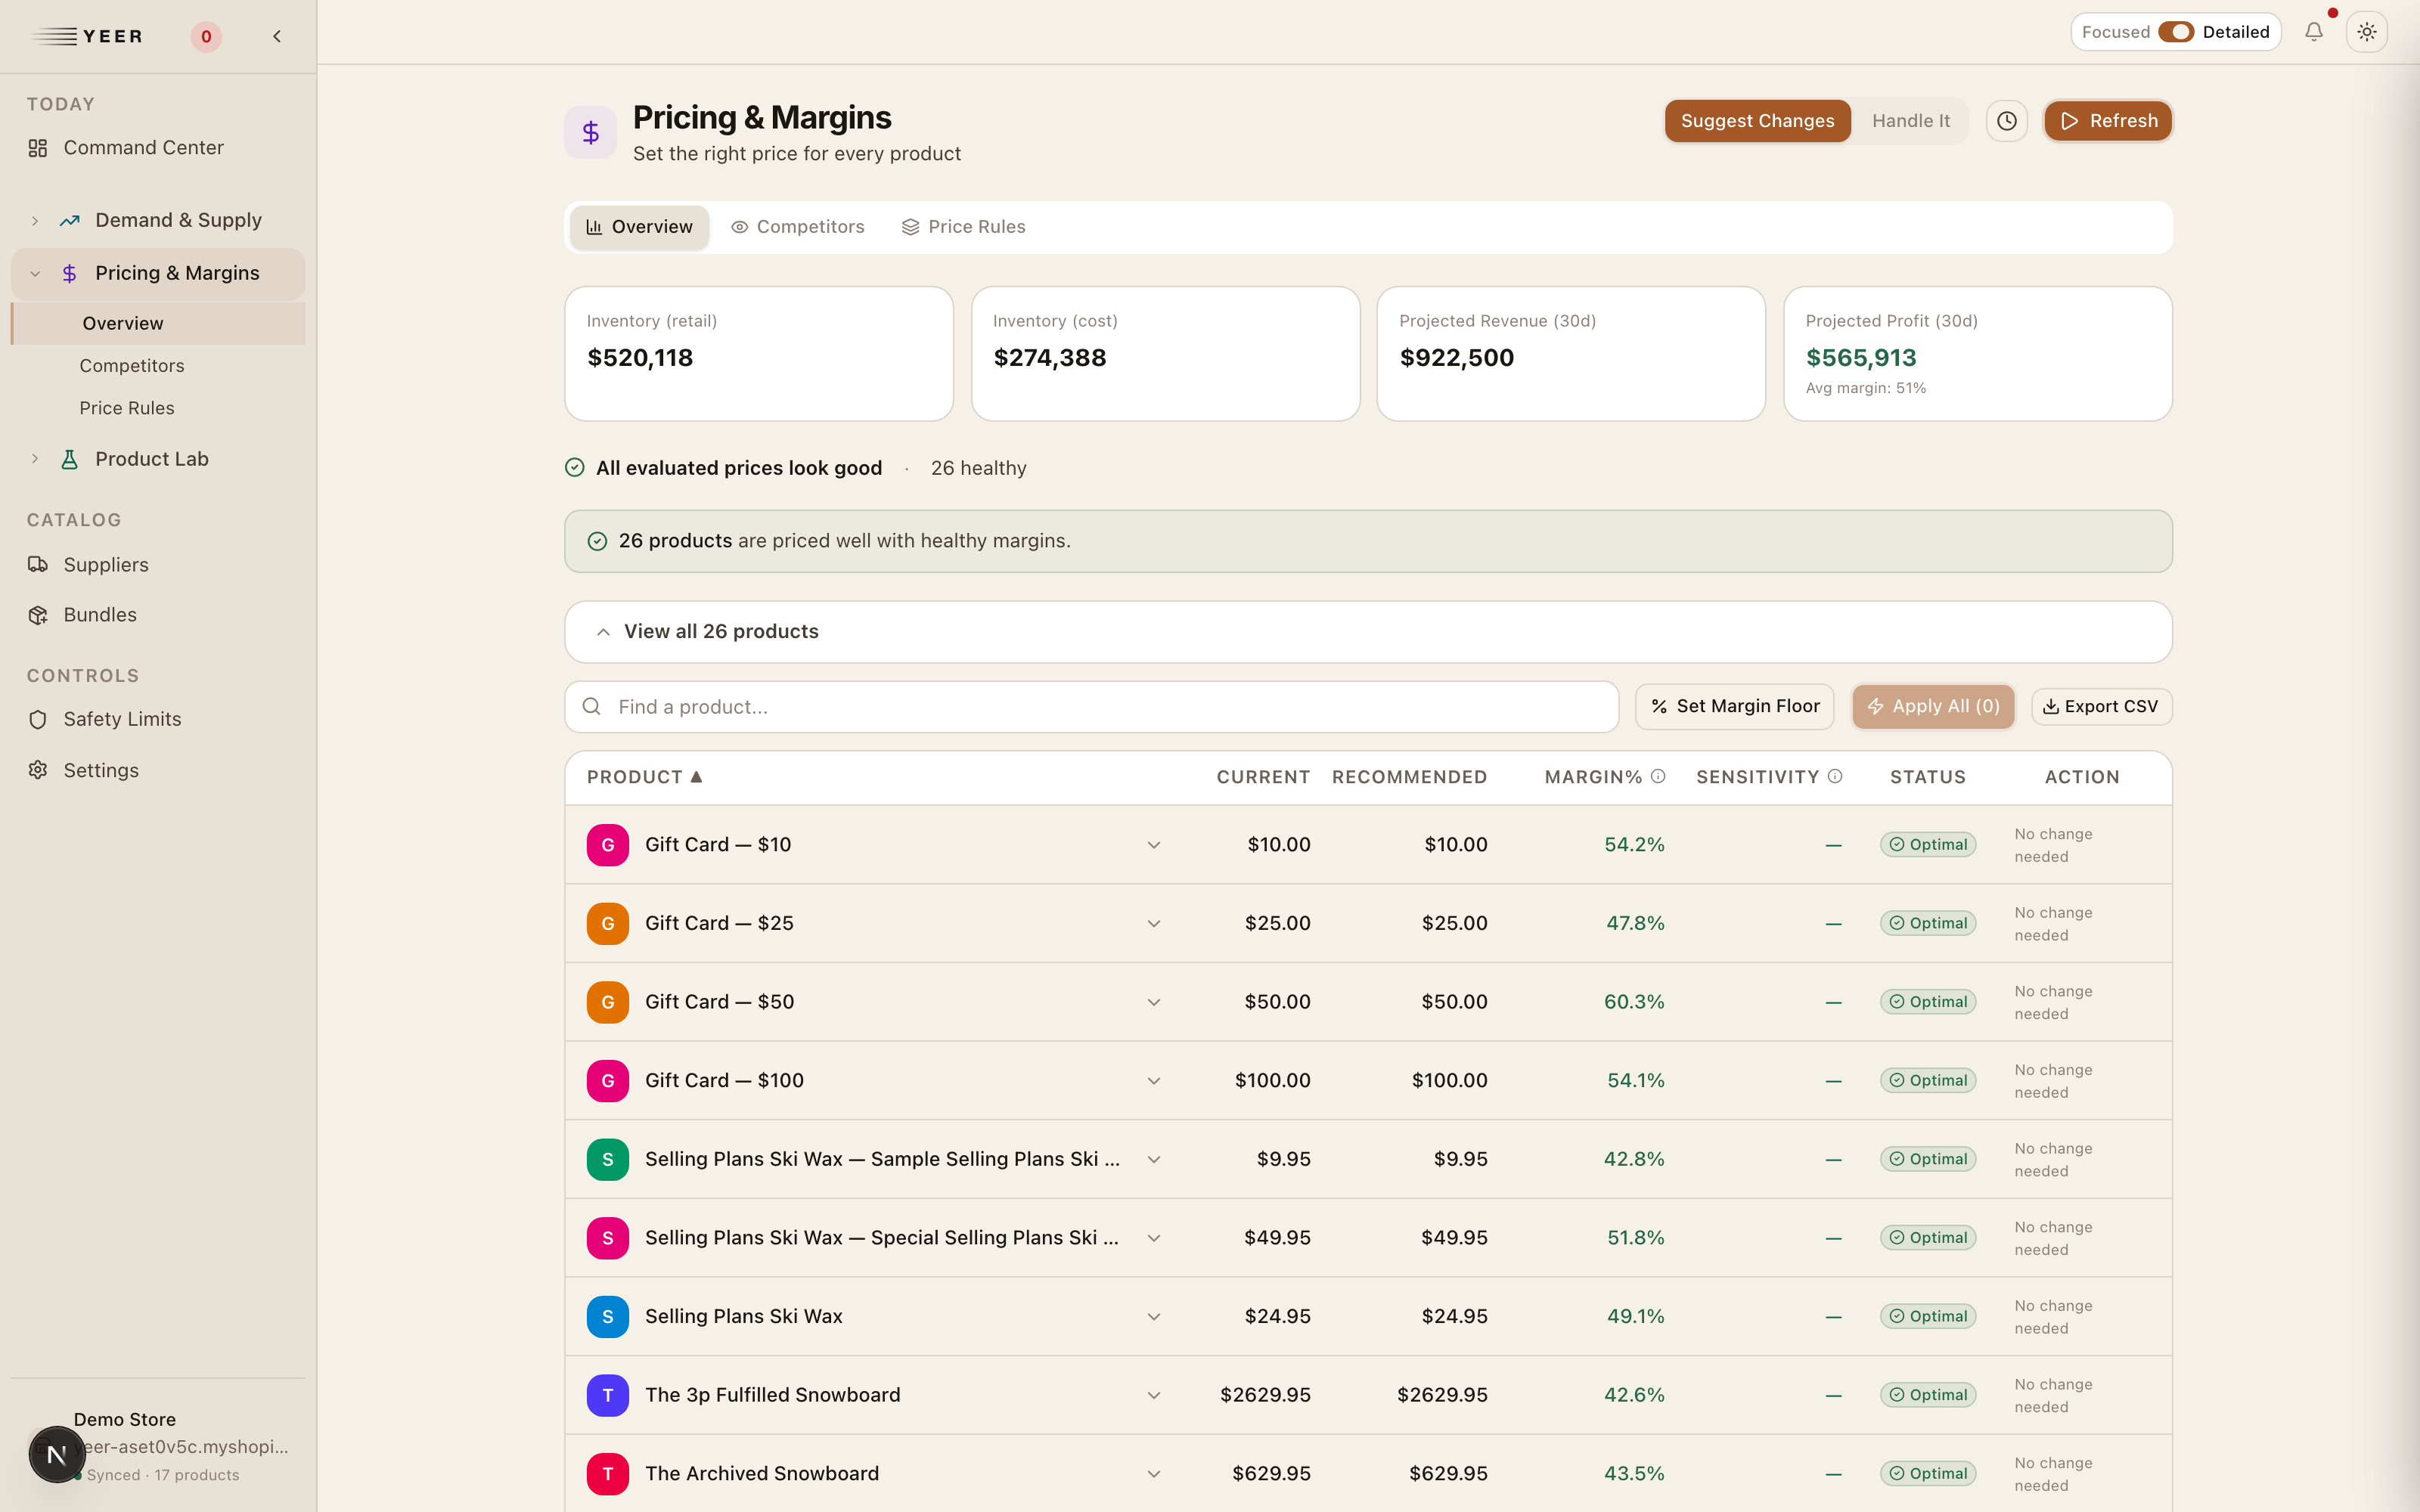Click 54.2% margin for Gift Card $10
Screen dimensions: 2420x1512
click(x=1634, y=845)
